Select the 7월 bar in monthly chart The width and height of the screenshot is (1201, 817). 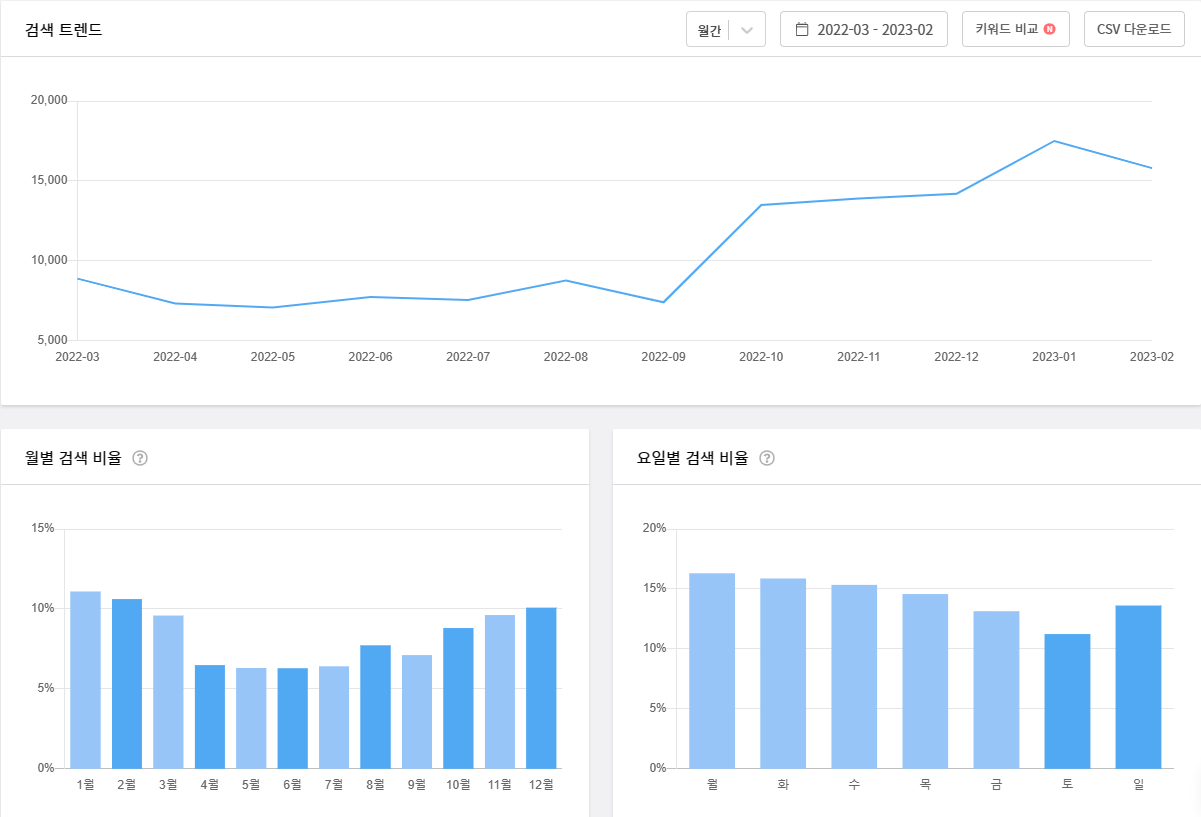point(334,717)
